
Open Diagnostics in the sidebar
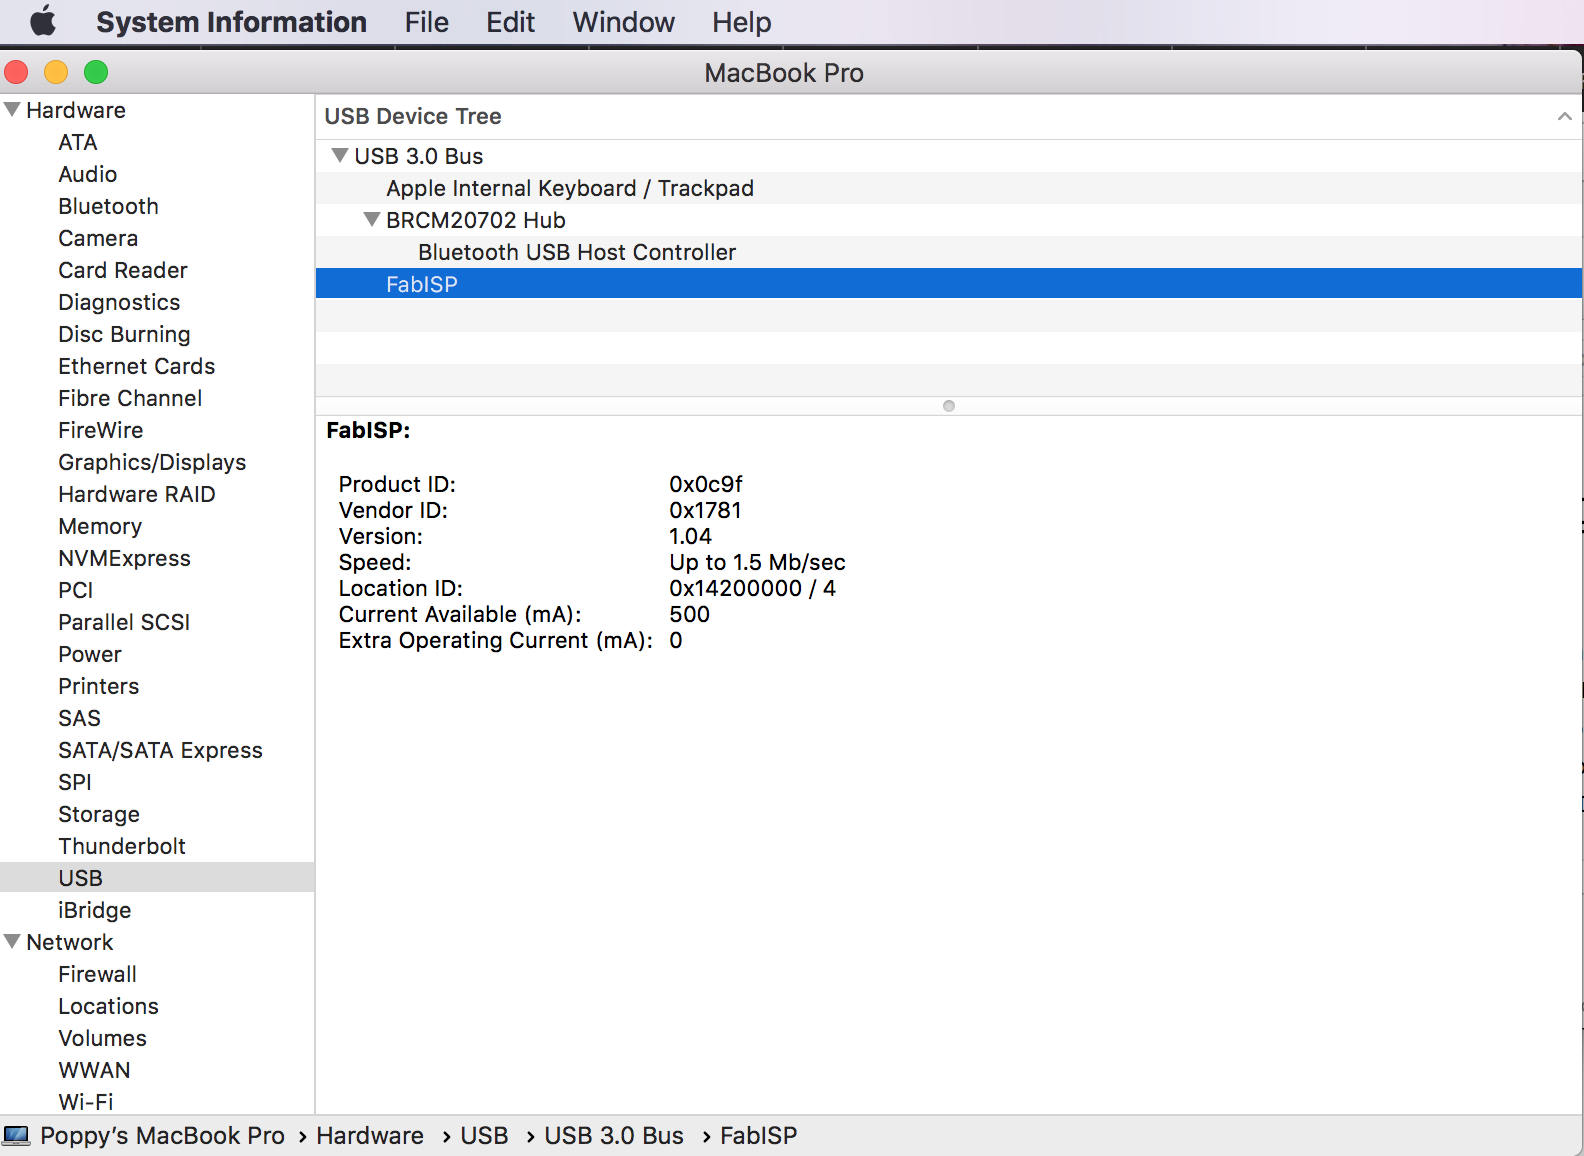(119, 302)
